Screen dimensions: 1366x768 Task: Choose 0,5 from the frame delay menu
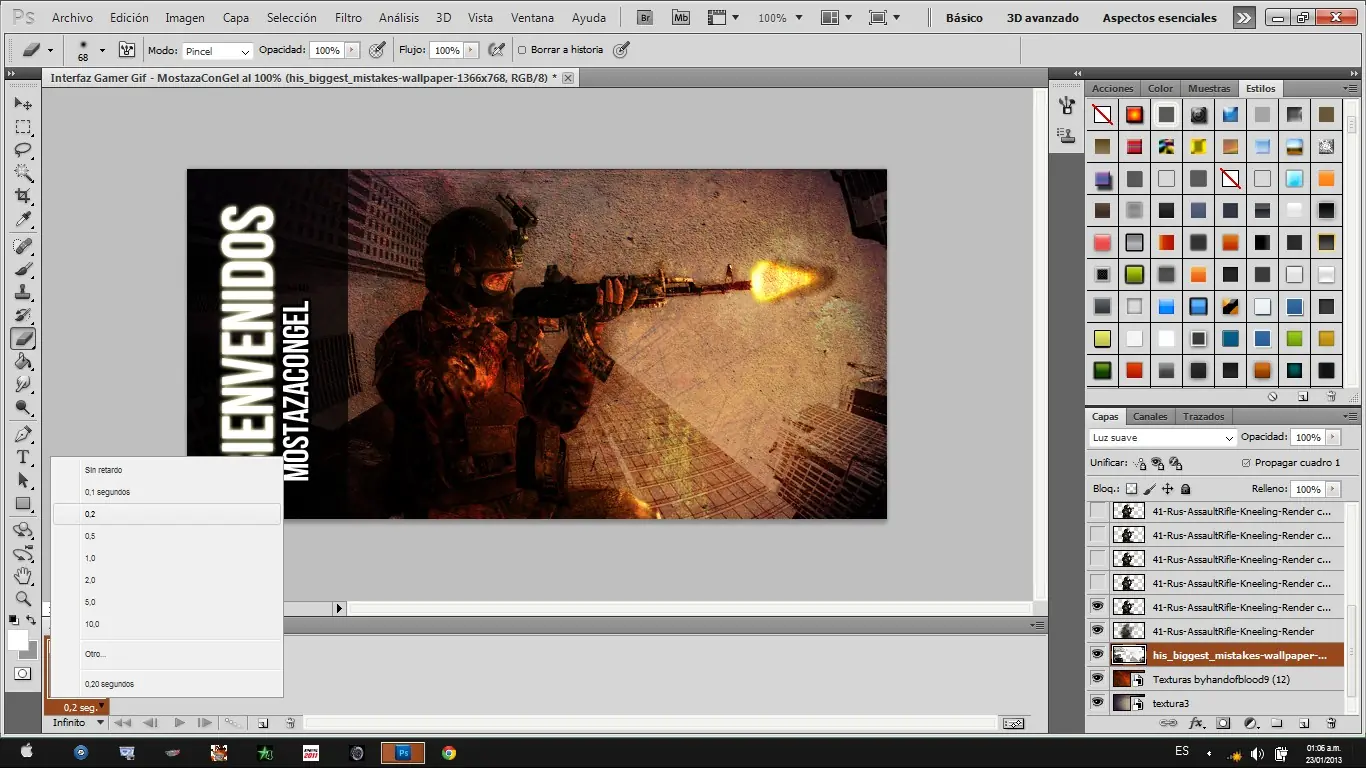pyautogui.click(x=91, y=536)
